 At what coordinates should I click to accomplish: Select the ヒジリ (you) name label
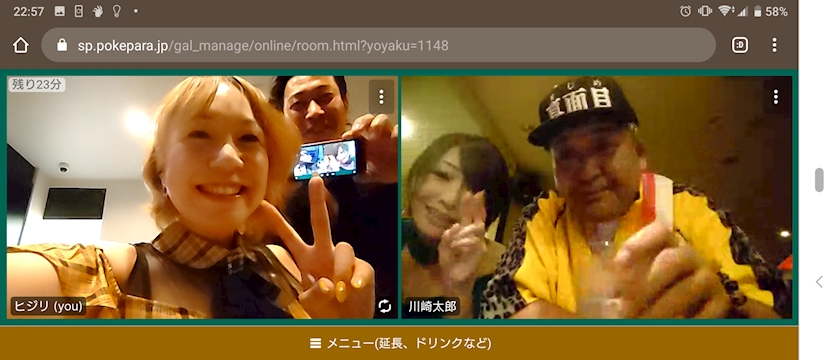tap(48, 306)
